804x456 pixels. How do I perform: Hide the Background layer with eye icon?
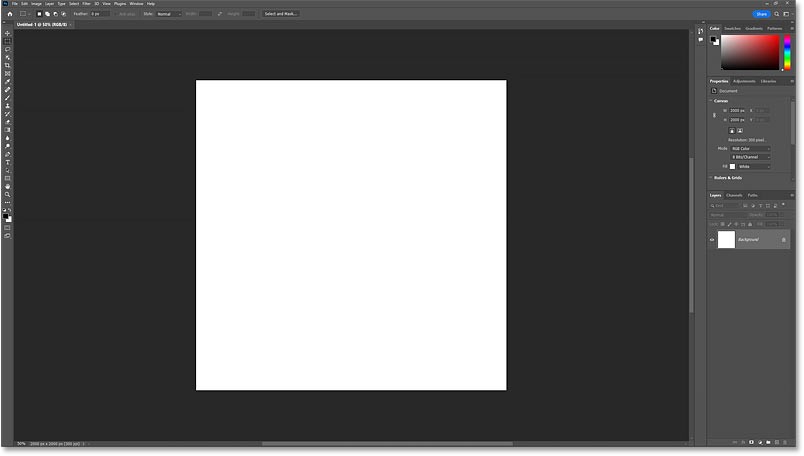[x=712, y=240]
